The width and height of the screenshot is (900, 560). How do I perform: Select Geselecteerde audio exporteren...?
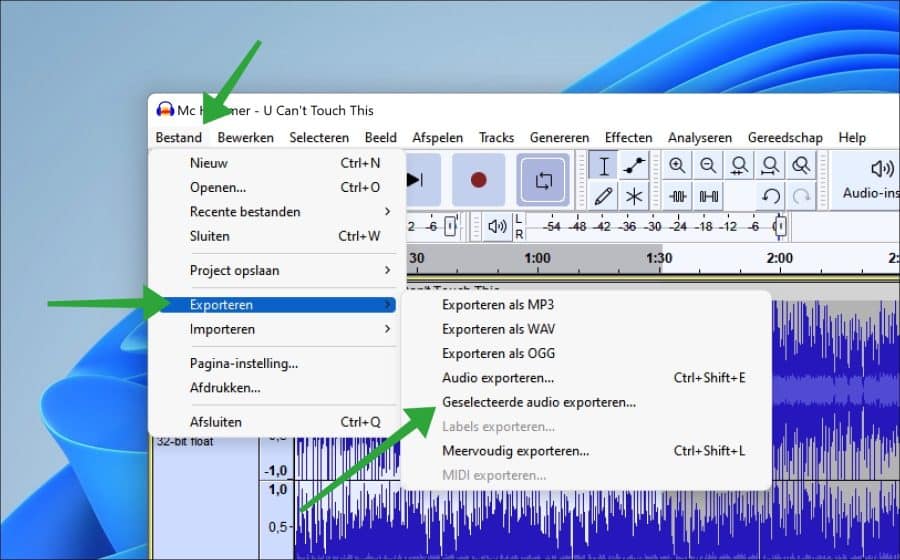click(x=586, y=402)
